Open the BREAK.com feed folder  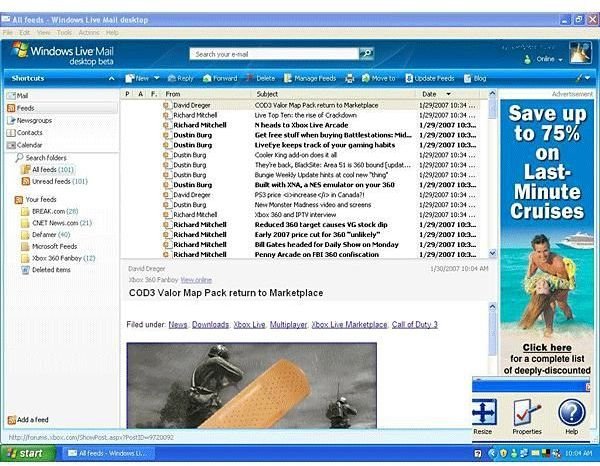coord(50,211)
